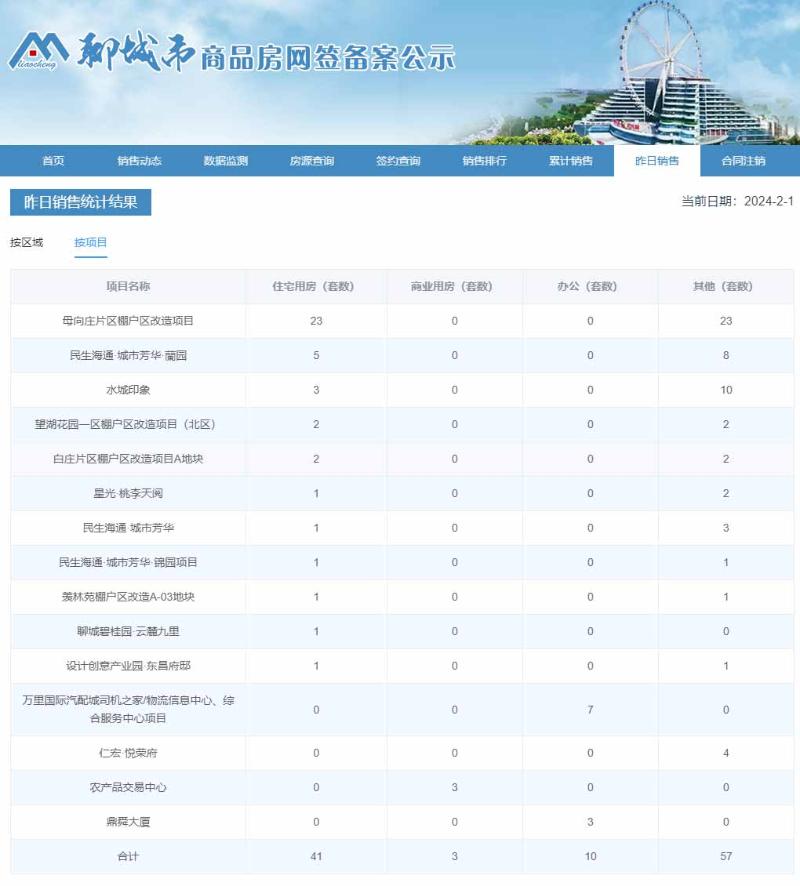The width and height of the screenshot is (800, 886).
Task: Click the 昨日销售统计结果 heading button
Action: [x=81, y=202]
